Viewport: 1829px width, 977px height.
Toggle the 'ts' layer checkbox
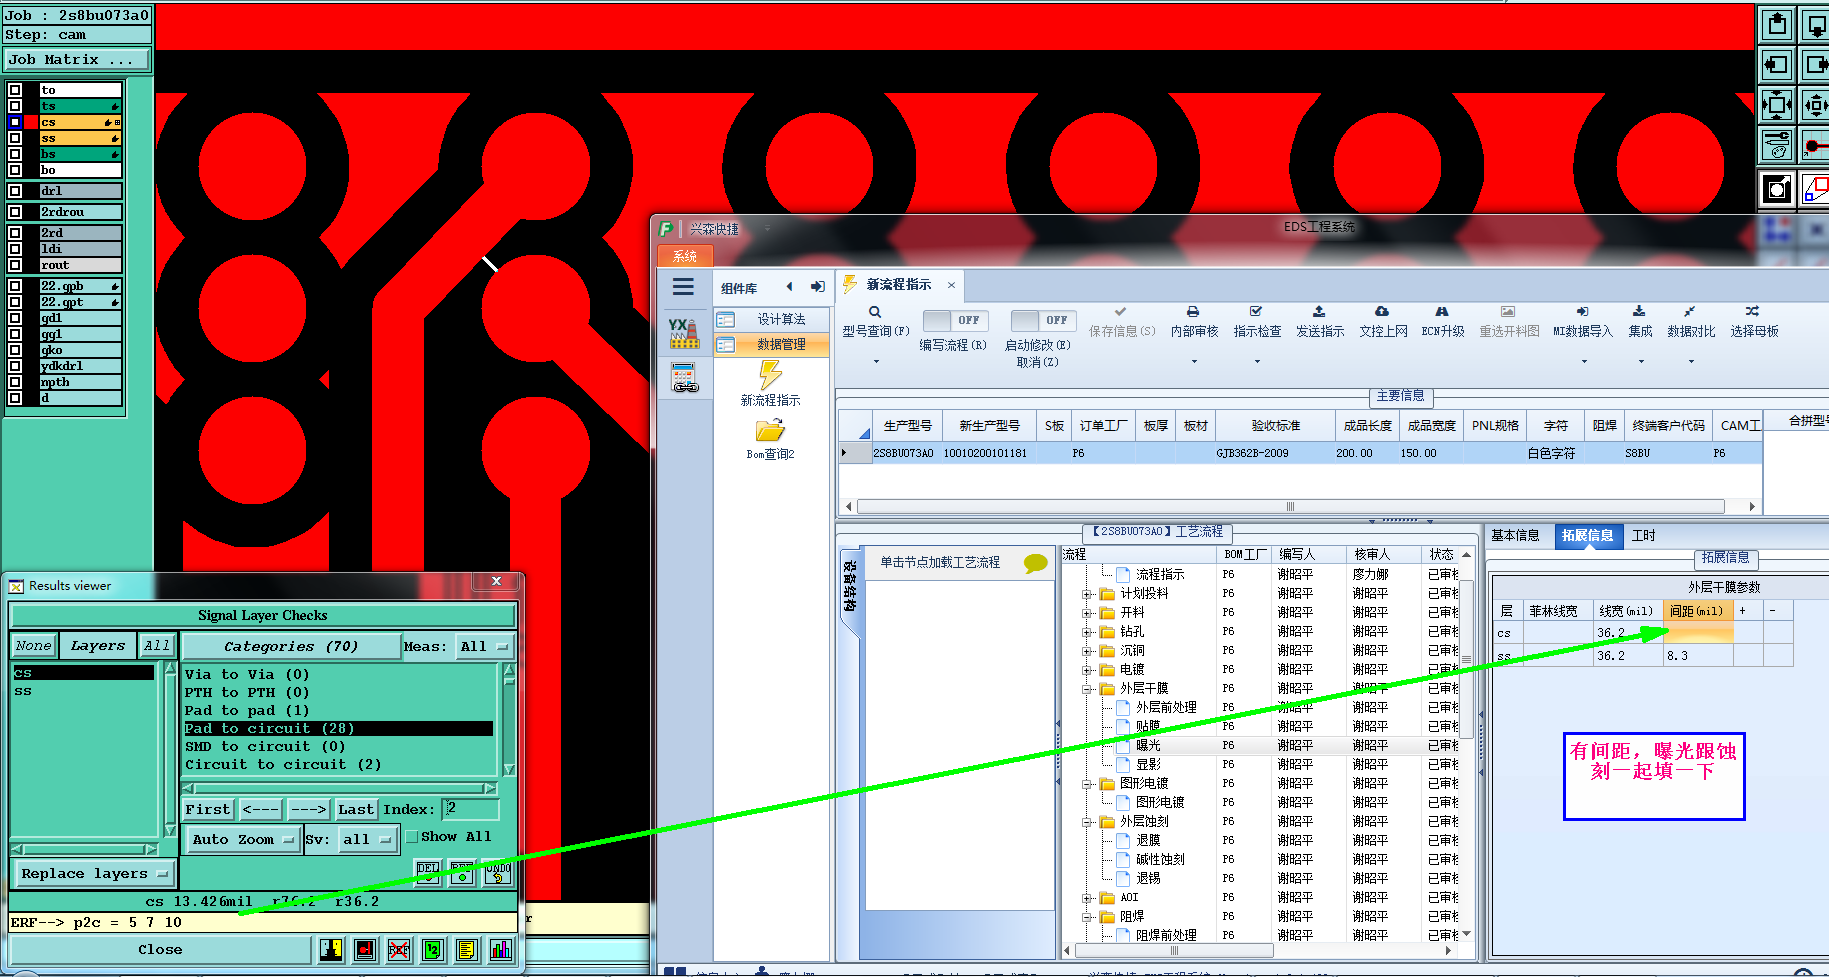tap(15, 106)
